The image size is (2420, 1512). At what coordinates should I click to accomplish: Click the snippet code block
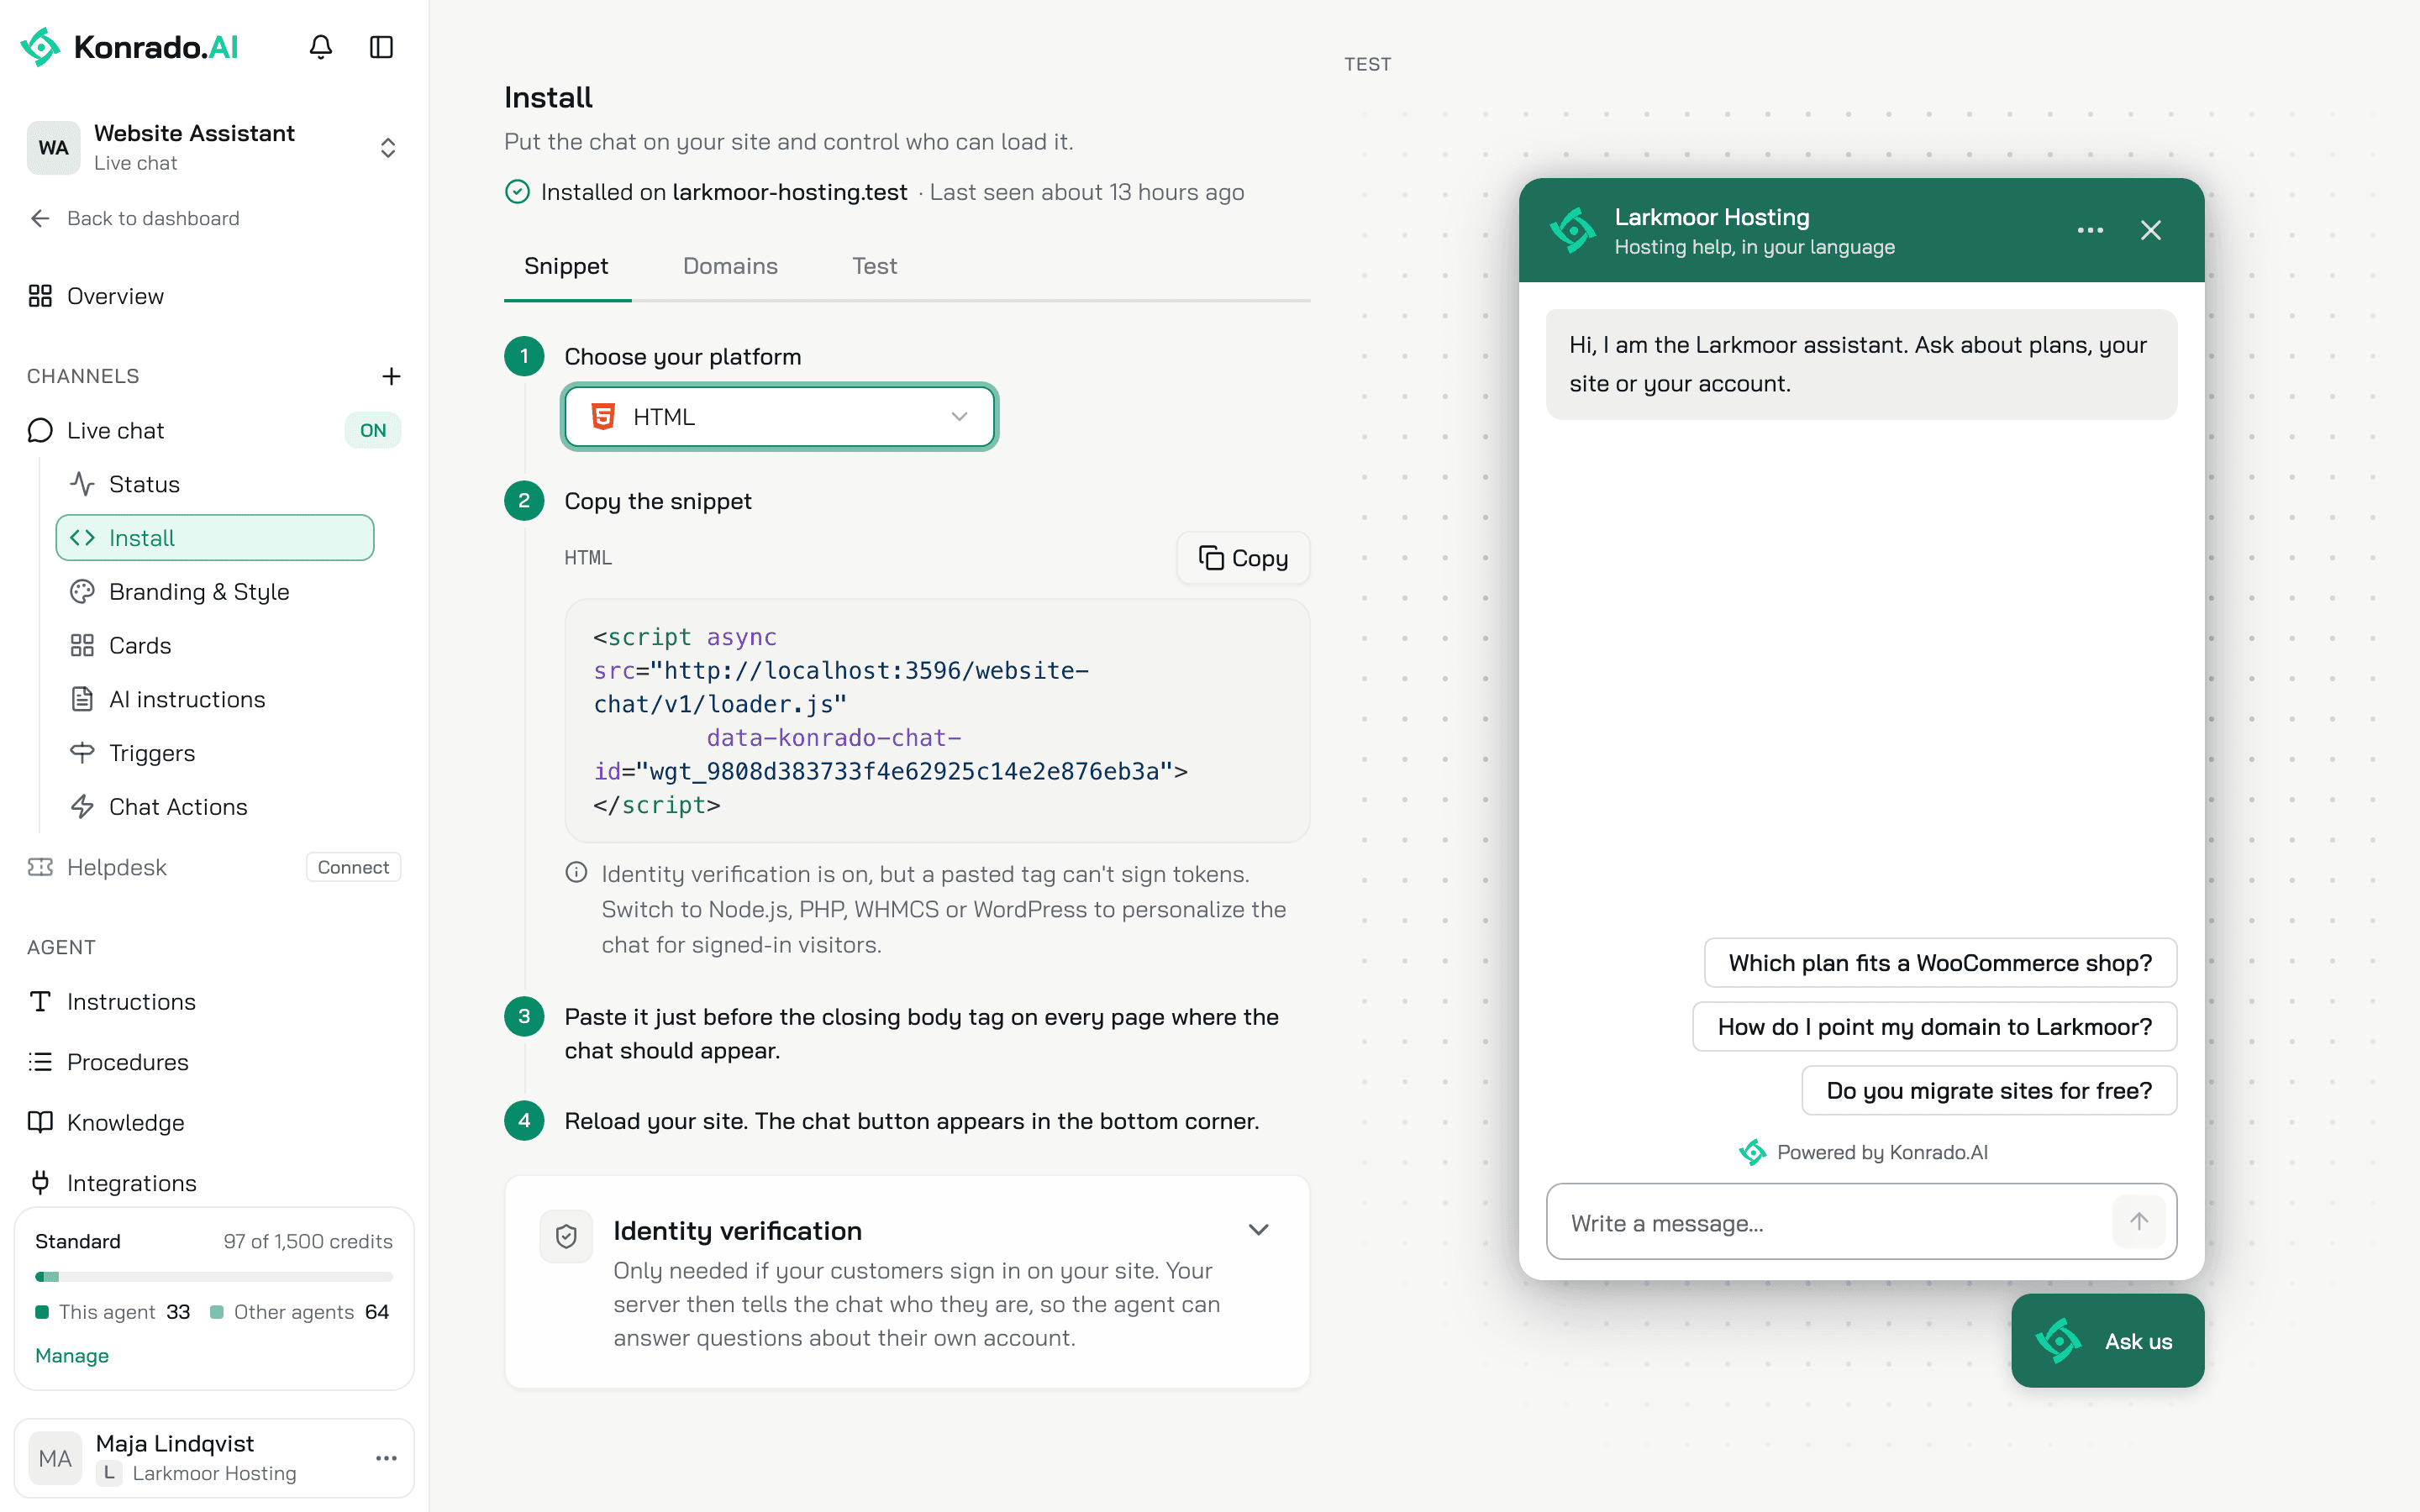937,720
